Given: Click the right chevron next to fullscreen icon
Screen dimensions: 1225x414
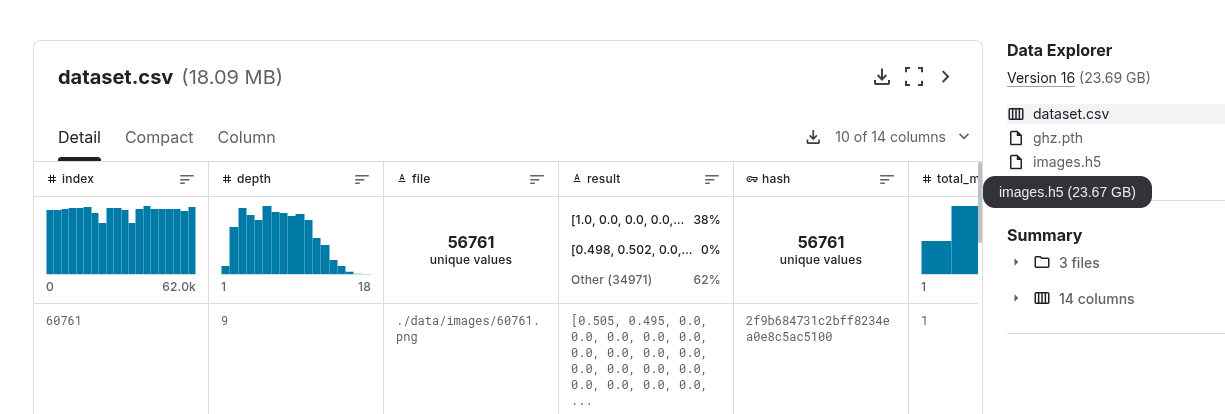Looking at the screenshot, I should [x=946, y=77].
